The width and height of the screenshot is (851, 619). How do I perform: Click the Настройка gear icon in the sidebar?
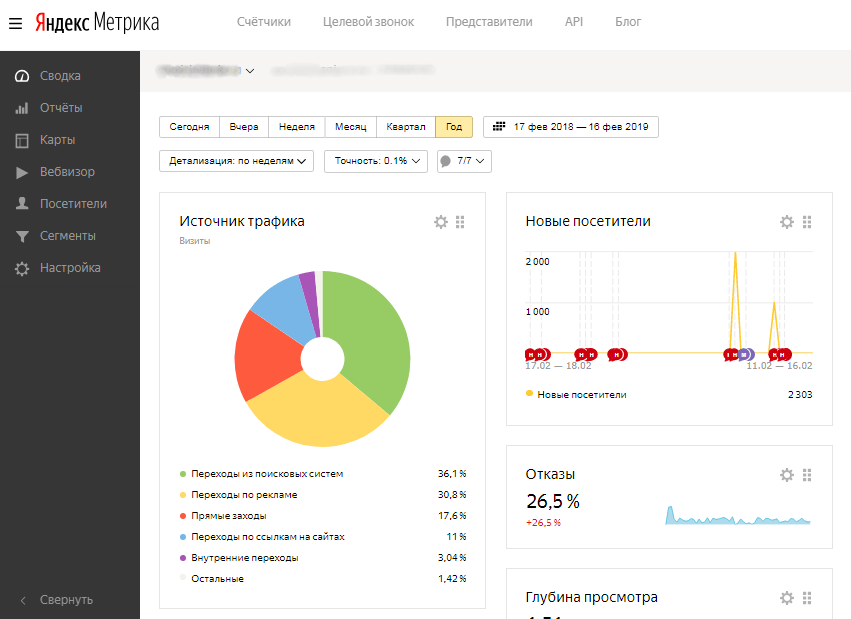click(x=22, y=269)
